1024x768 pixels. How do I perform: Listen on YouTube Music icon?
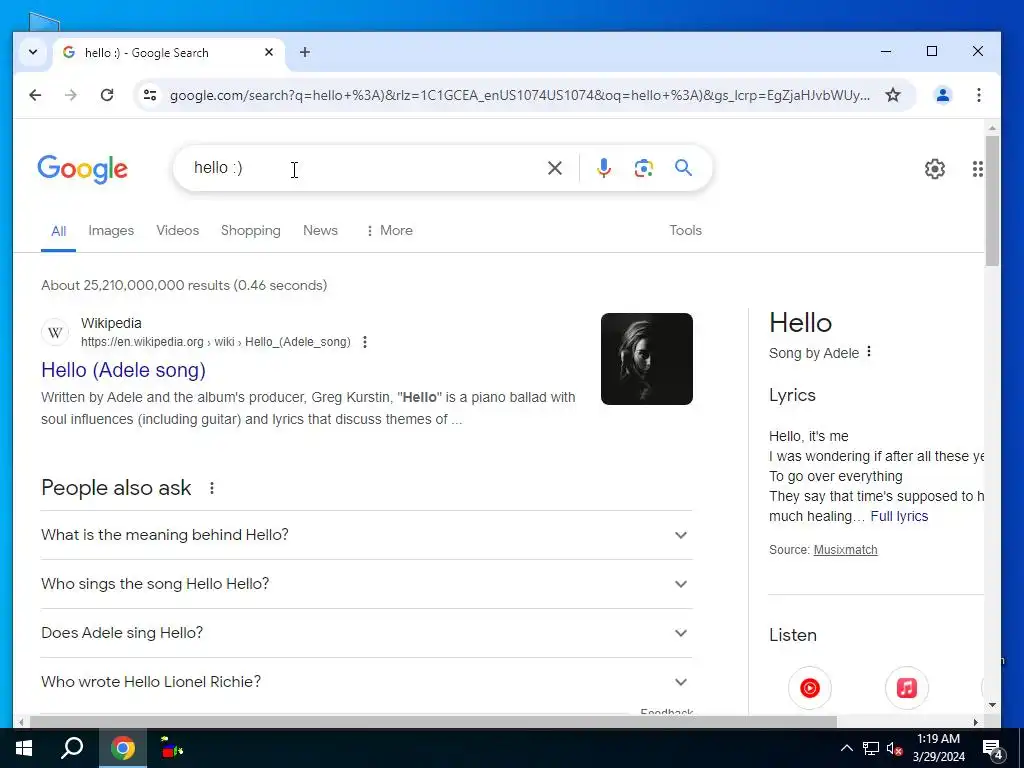810,688
